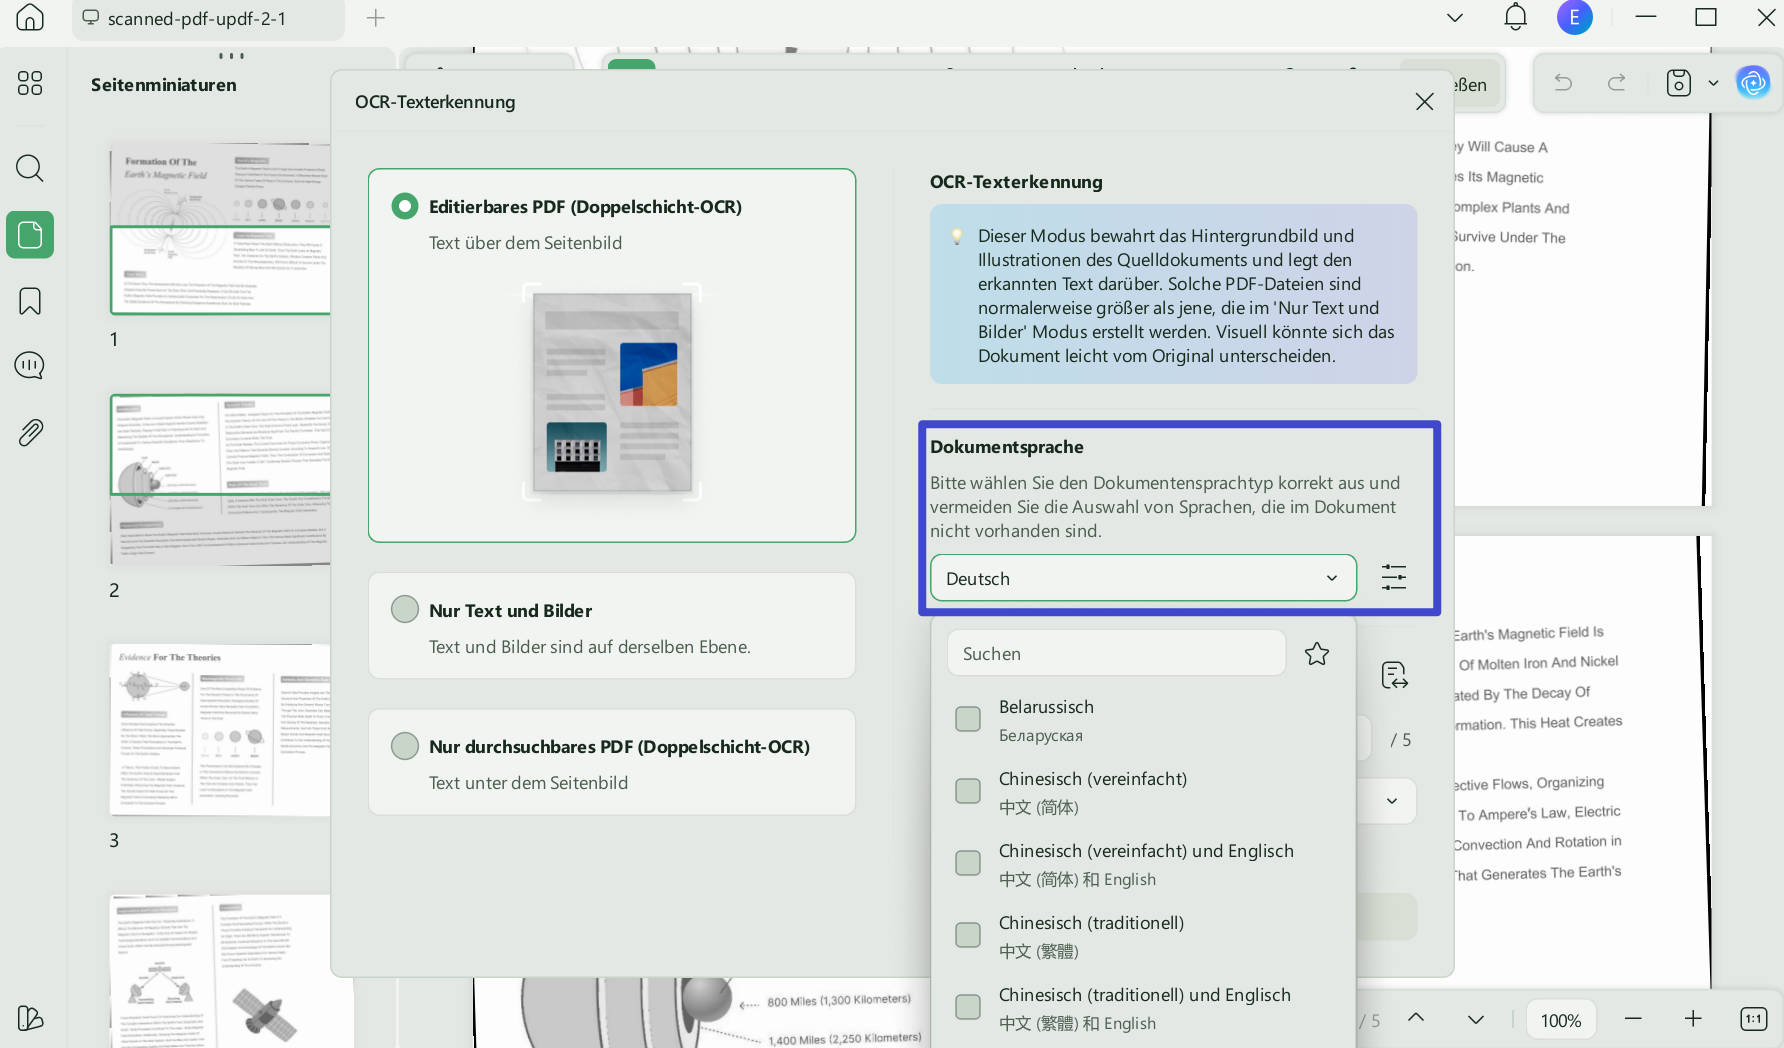Switch to scanned-pdf-updf-2-1 tab
This screenshot has width=1784, height=1048.
pos(208,18)
